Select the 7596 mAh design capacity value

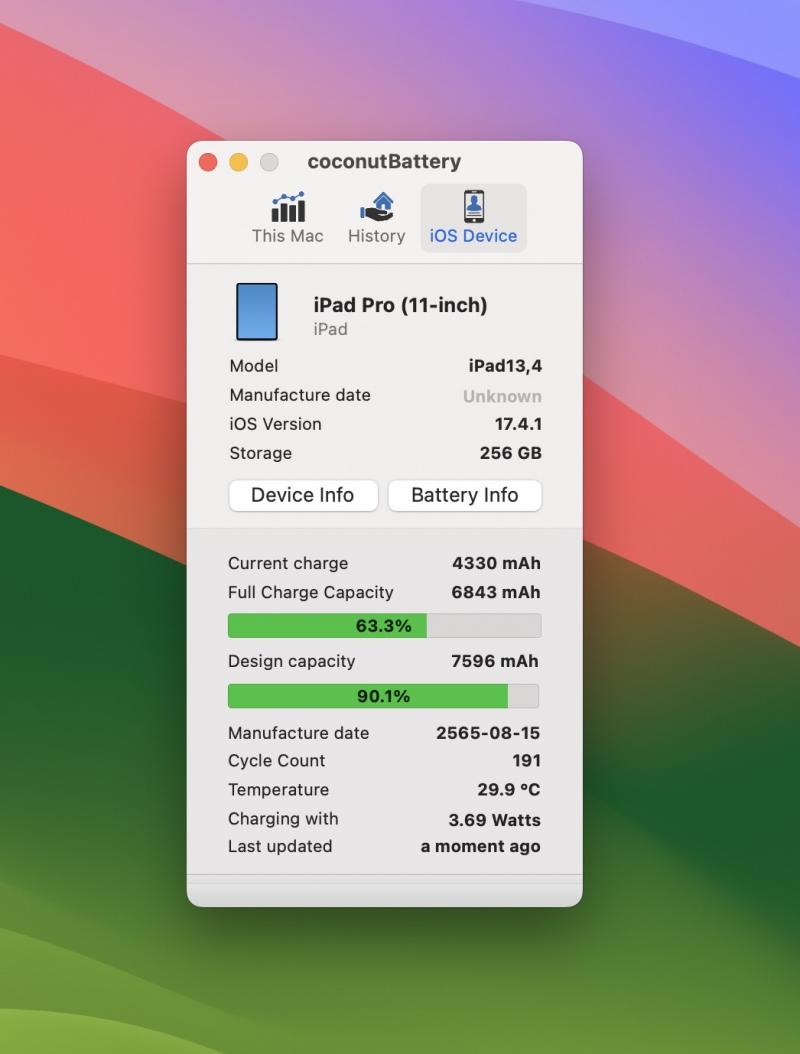(495, 661)
